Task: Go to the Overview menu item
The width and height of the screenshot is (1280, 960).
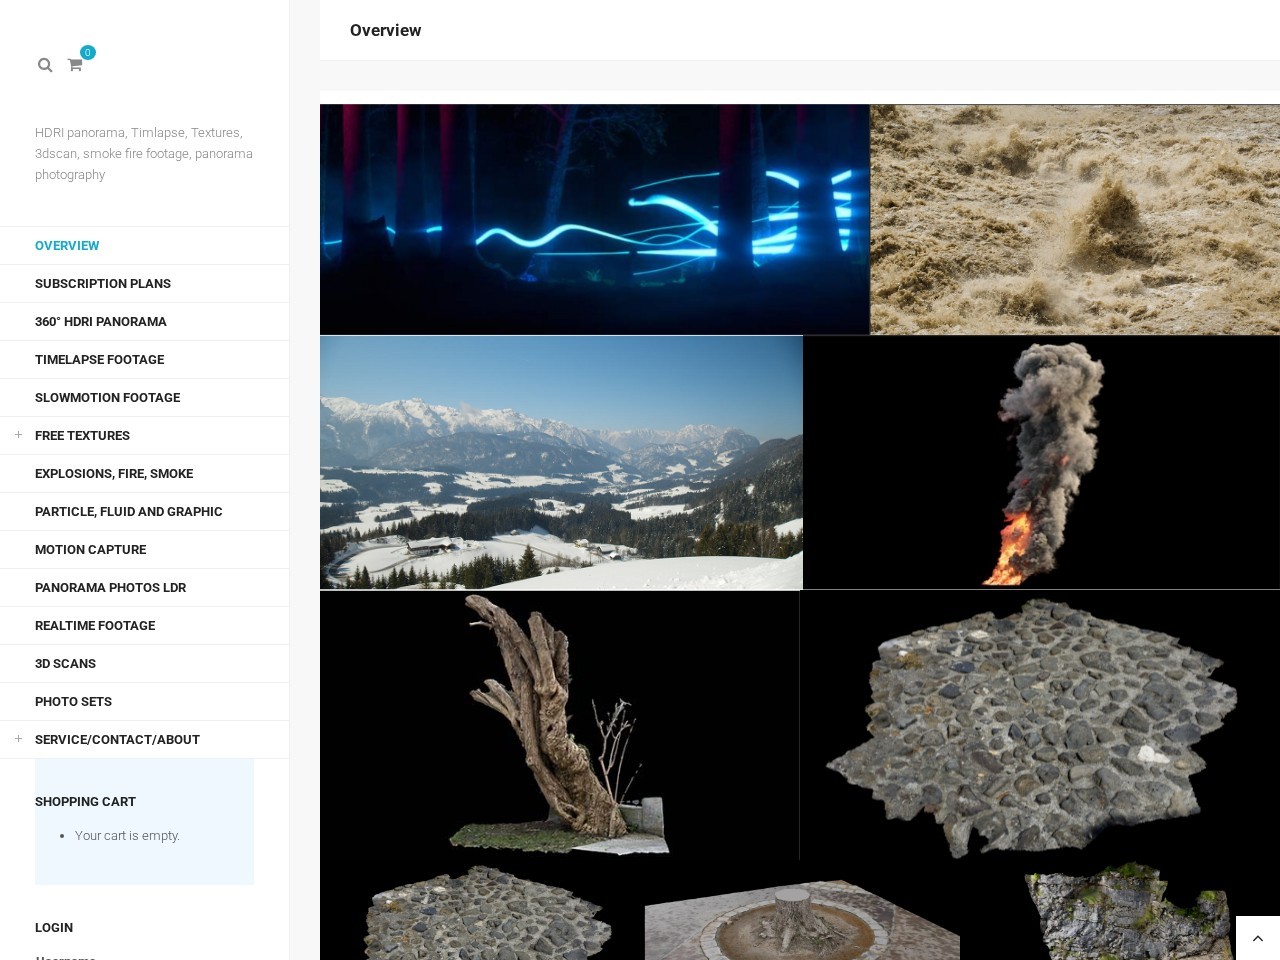Action: (x=67, y=246)
